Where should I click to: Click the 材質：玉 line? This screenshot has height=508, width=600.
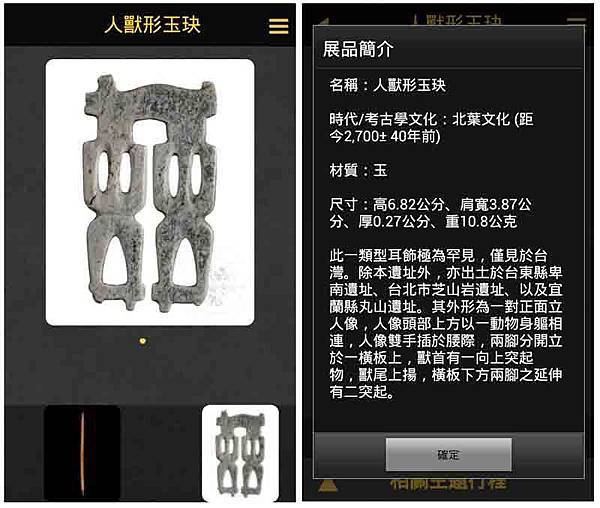click(x=359, y=170)
